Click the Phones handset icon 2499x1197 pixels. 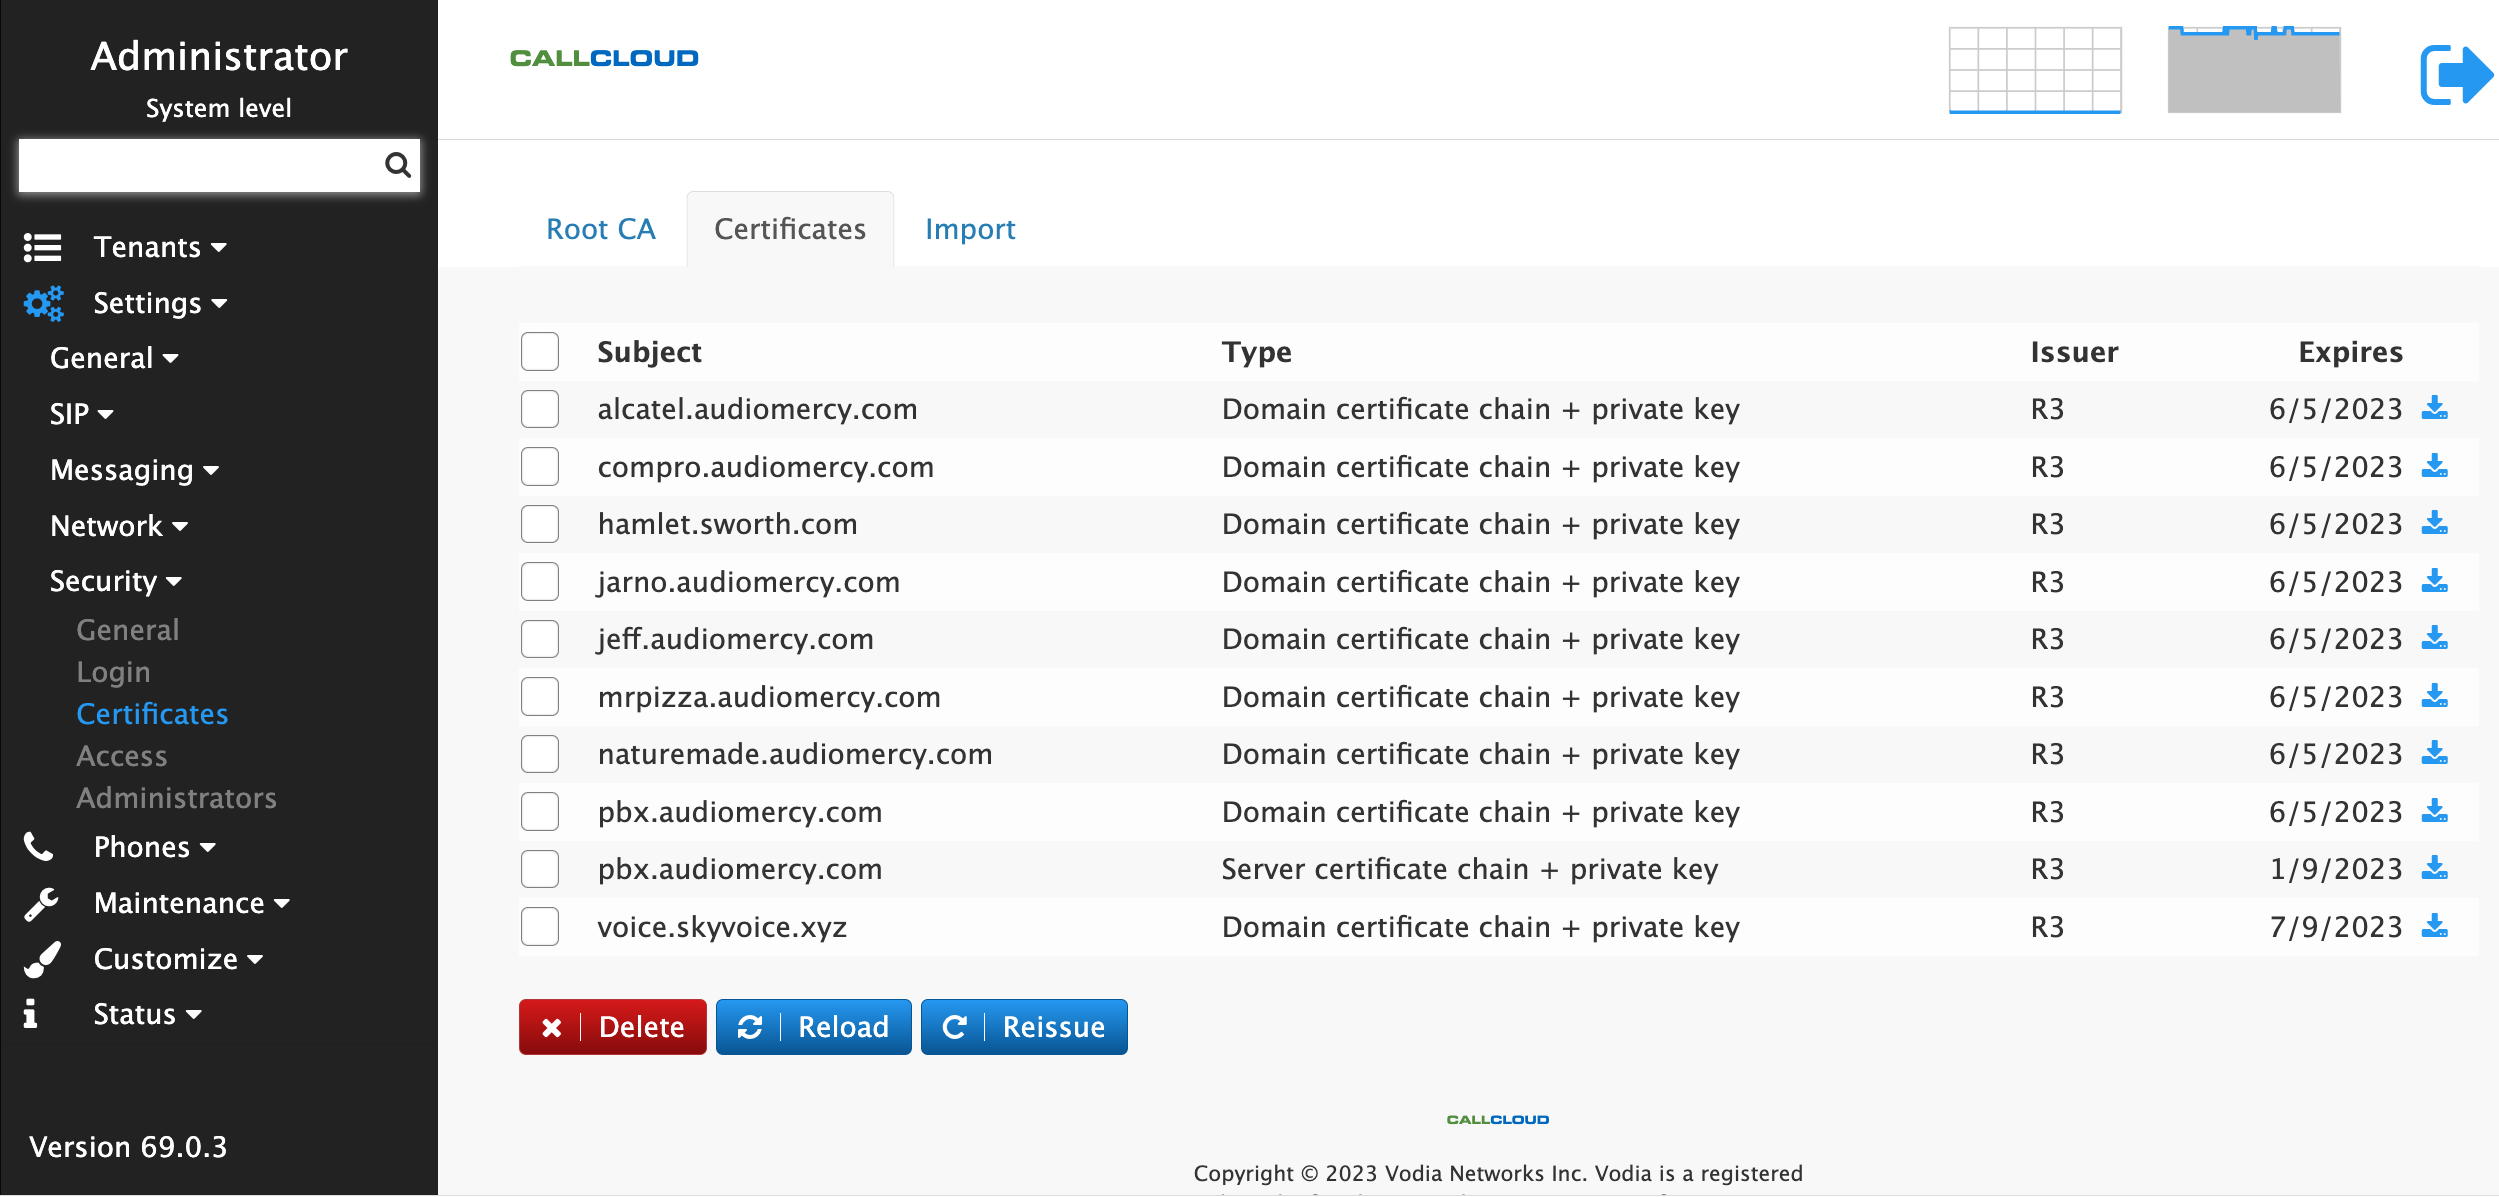(38, 847)
